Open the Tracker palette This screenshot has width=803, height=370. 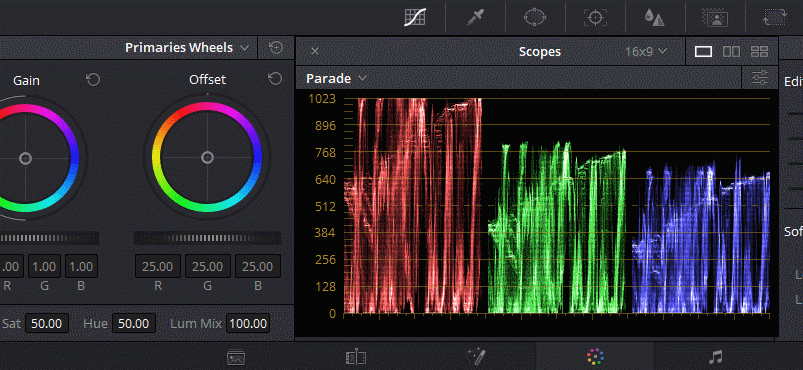pyautogui.click(x=595, y=18)
